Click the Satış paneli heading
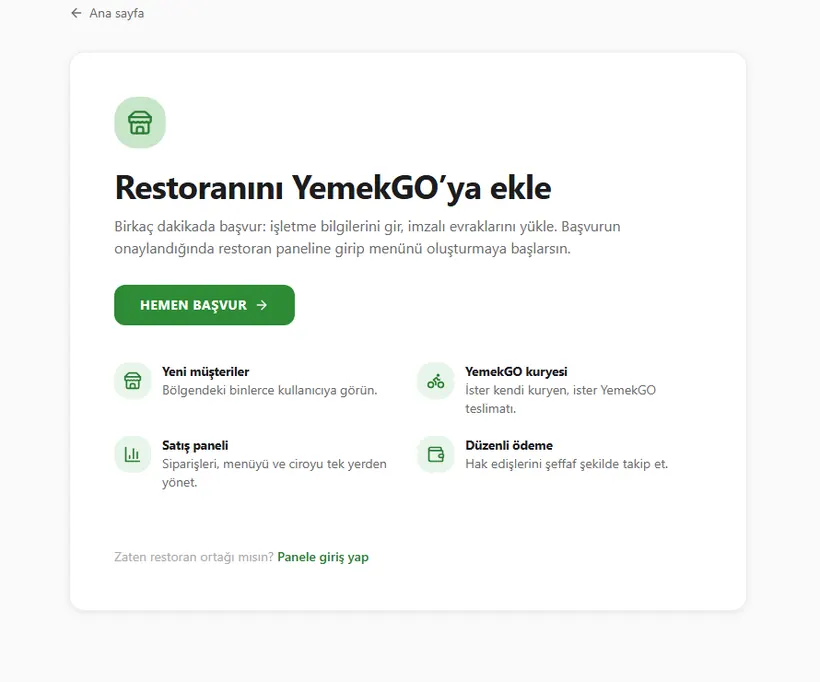Screen dimensions: 820x682 coord(195,446)
